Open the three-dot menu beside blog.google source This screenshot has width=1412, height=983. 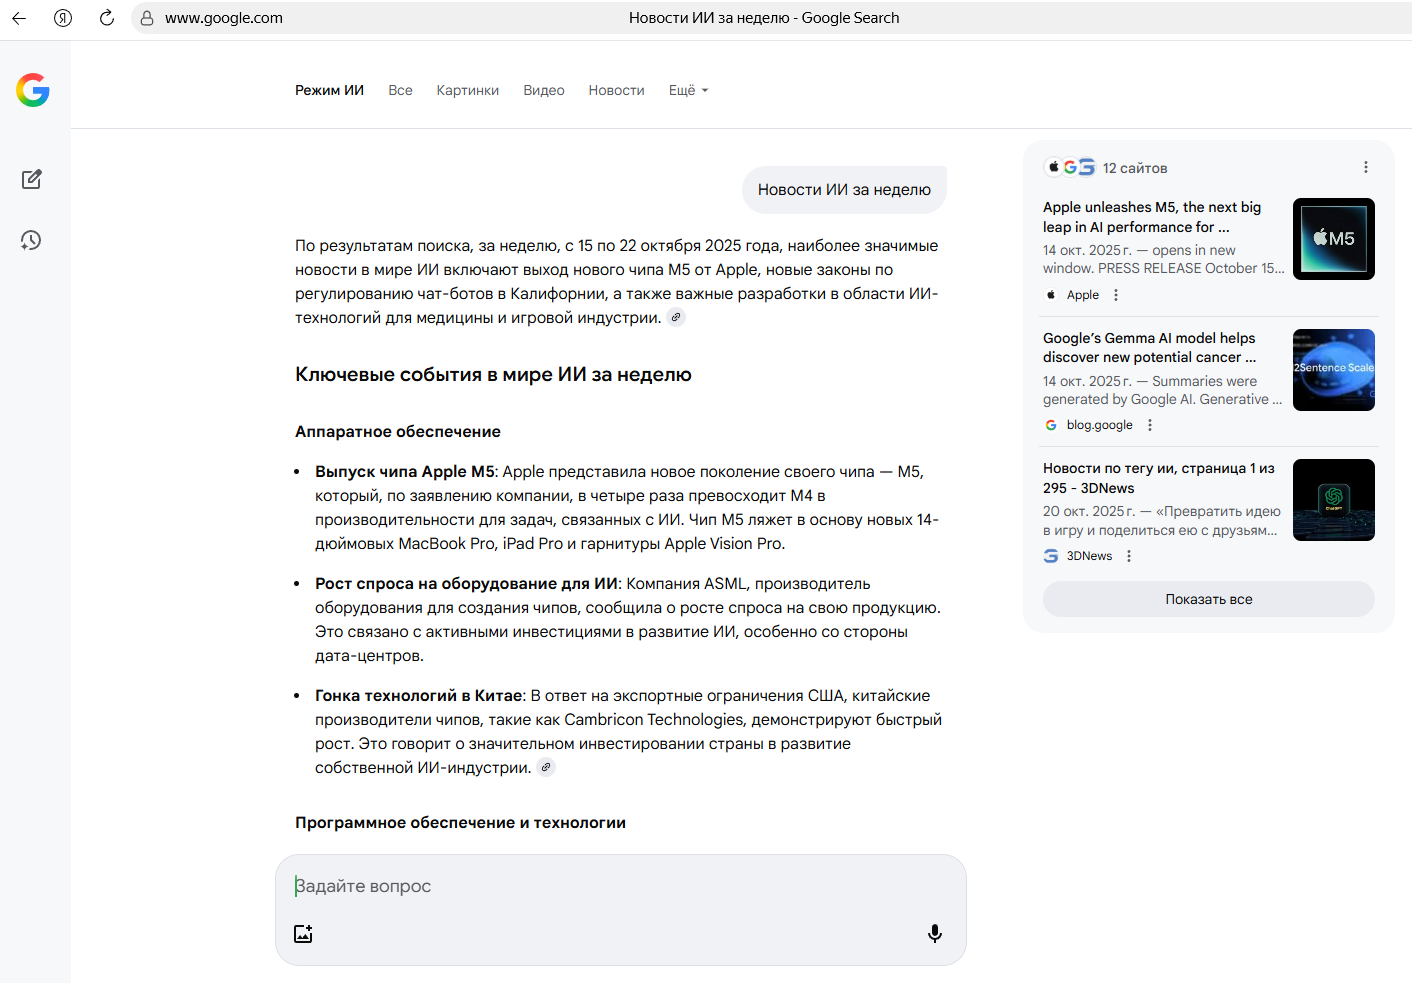tap(1150, 425)
